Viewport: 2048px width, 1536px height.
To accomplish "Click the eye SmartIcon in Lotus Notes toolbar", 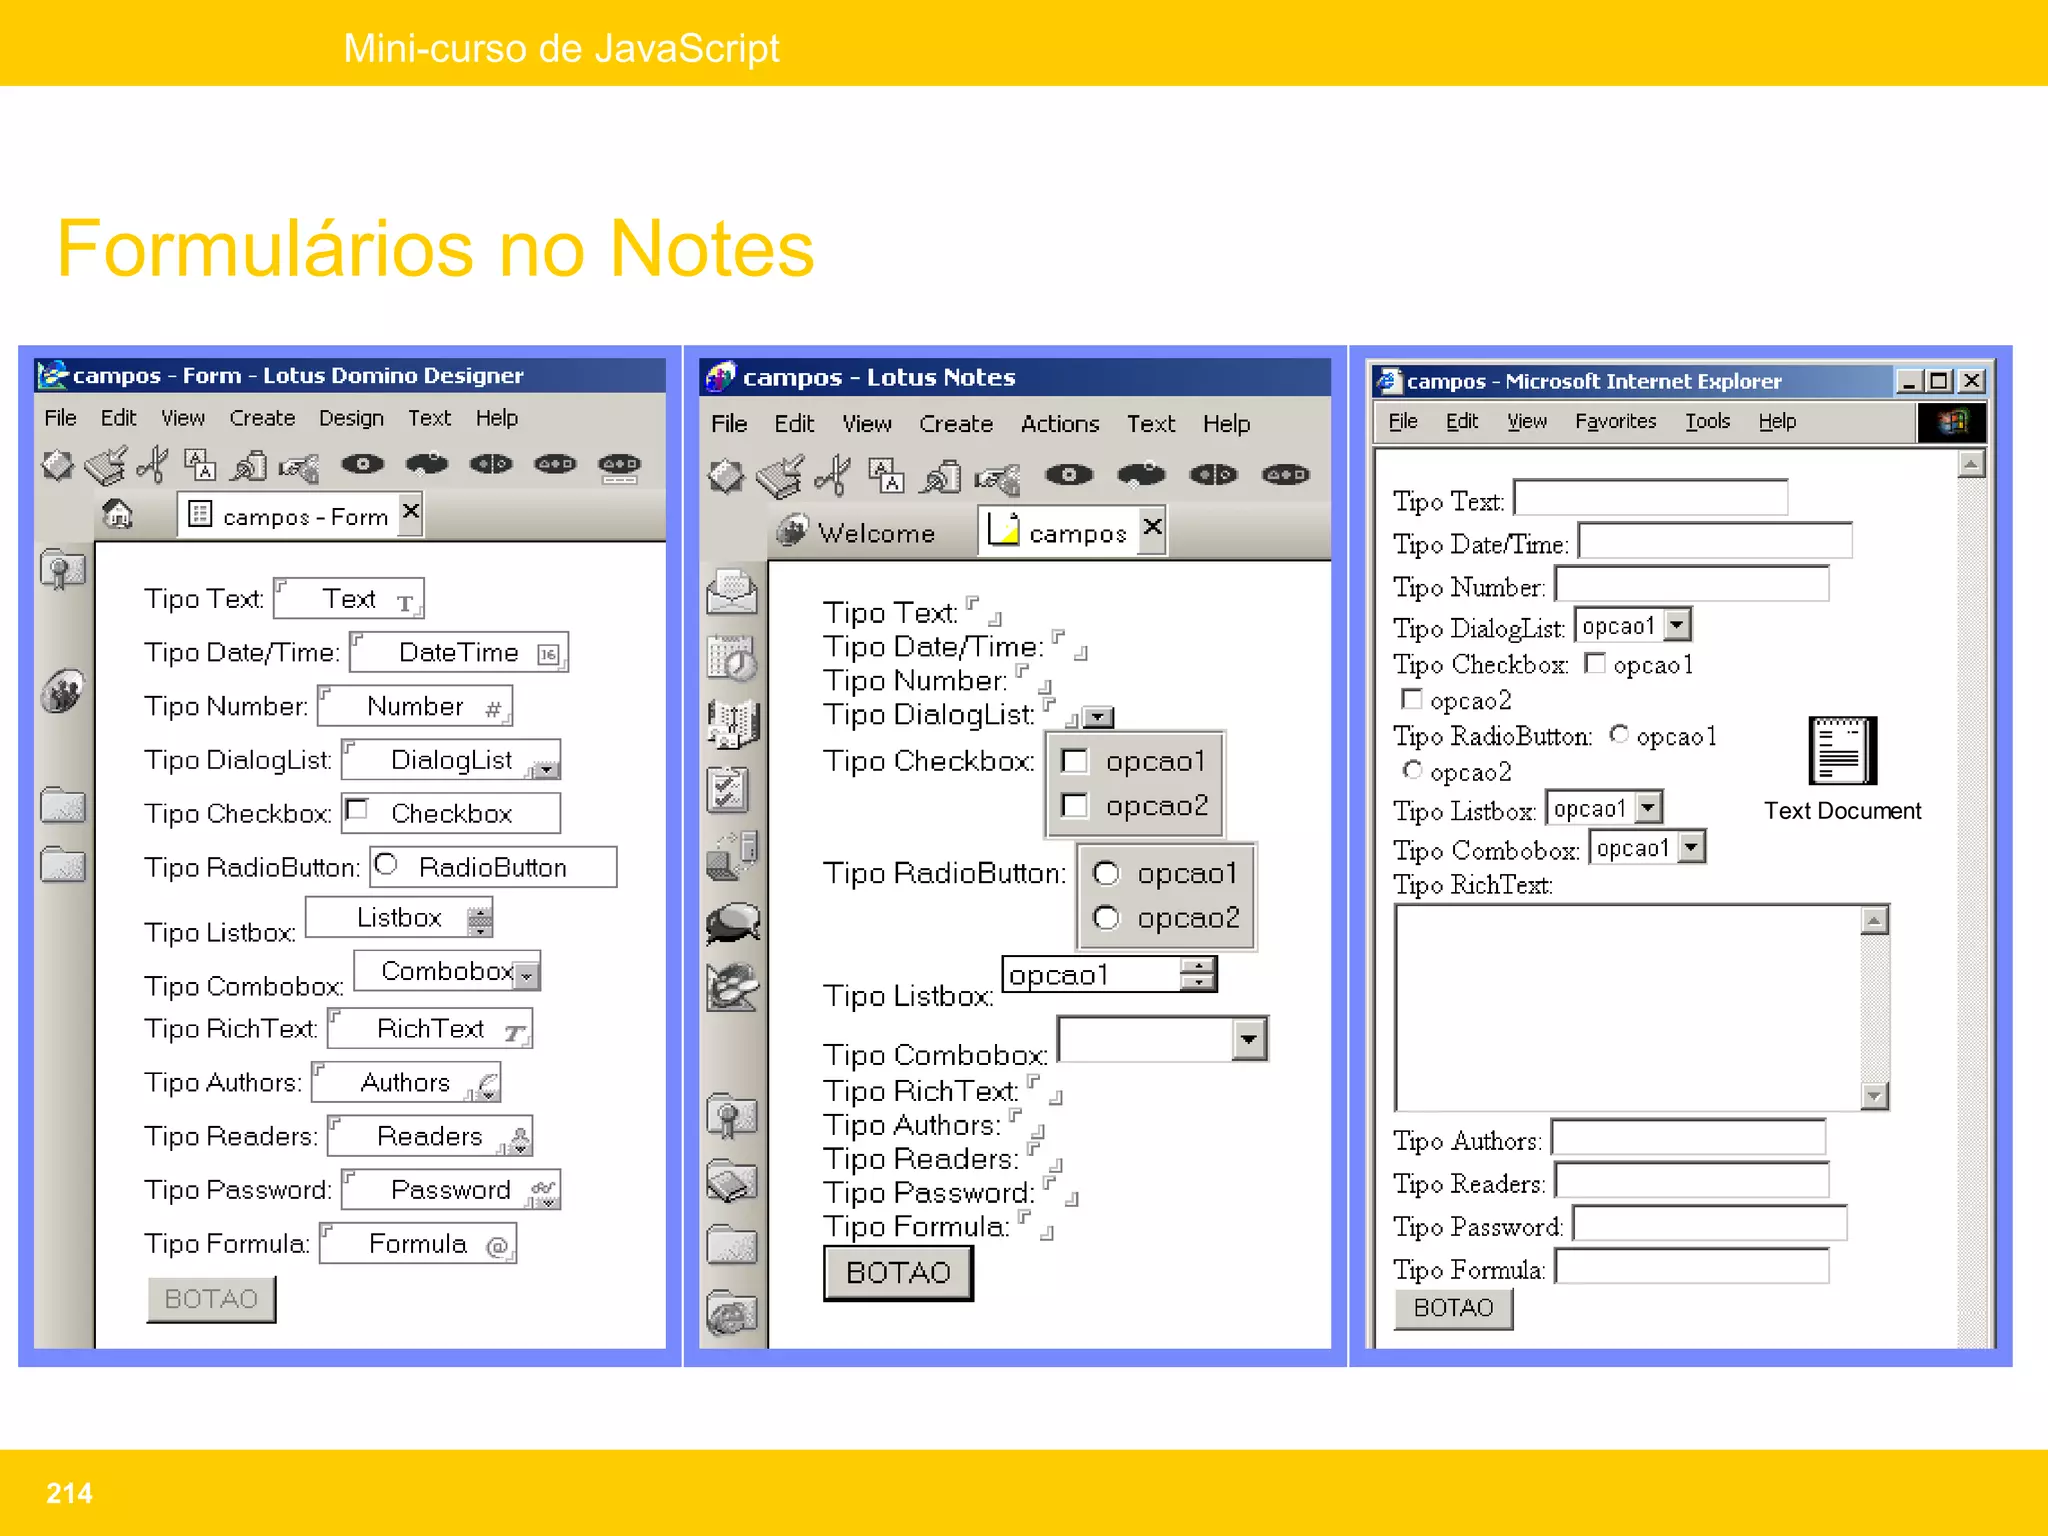I will [1069, 475].
